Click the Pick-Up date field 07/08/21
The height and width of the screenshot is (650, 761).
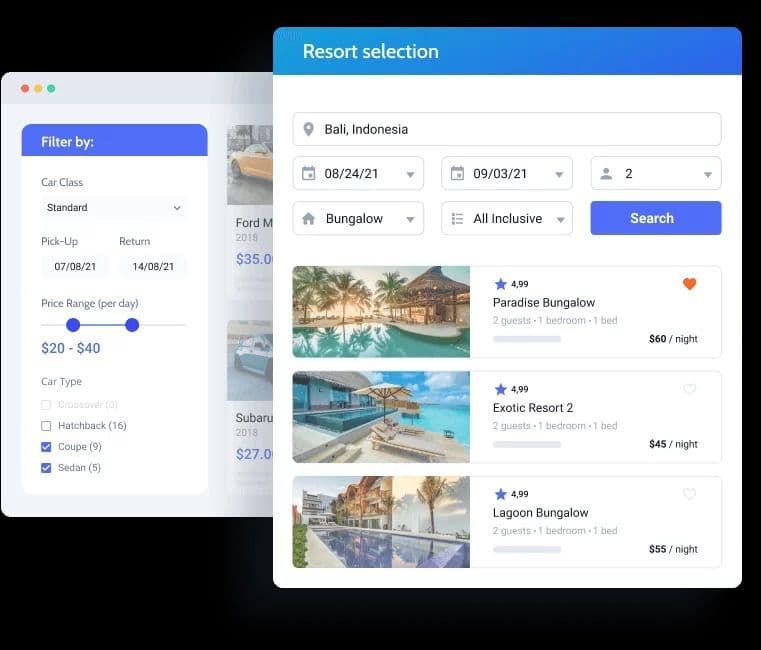[x=75, y=267]
